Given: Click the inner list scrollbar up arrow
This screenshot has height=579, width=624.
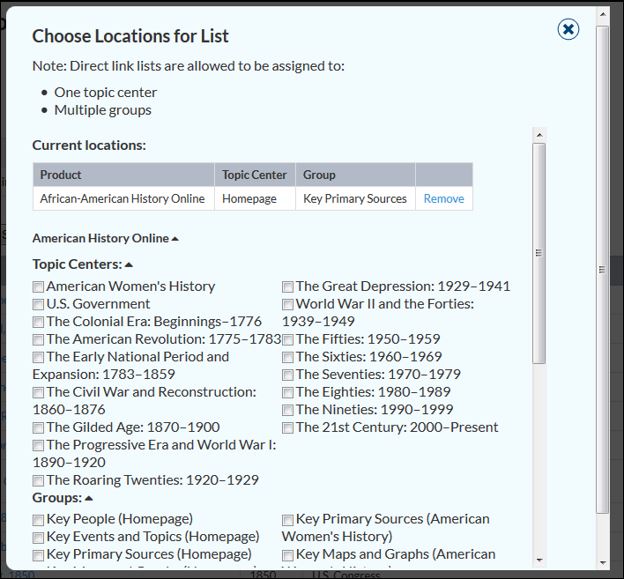Looking at the screenshot, I should coord(539,135).
